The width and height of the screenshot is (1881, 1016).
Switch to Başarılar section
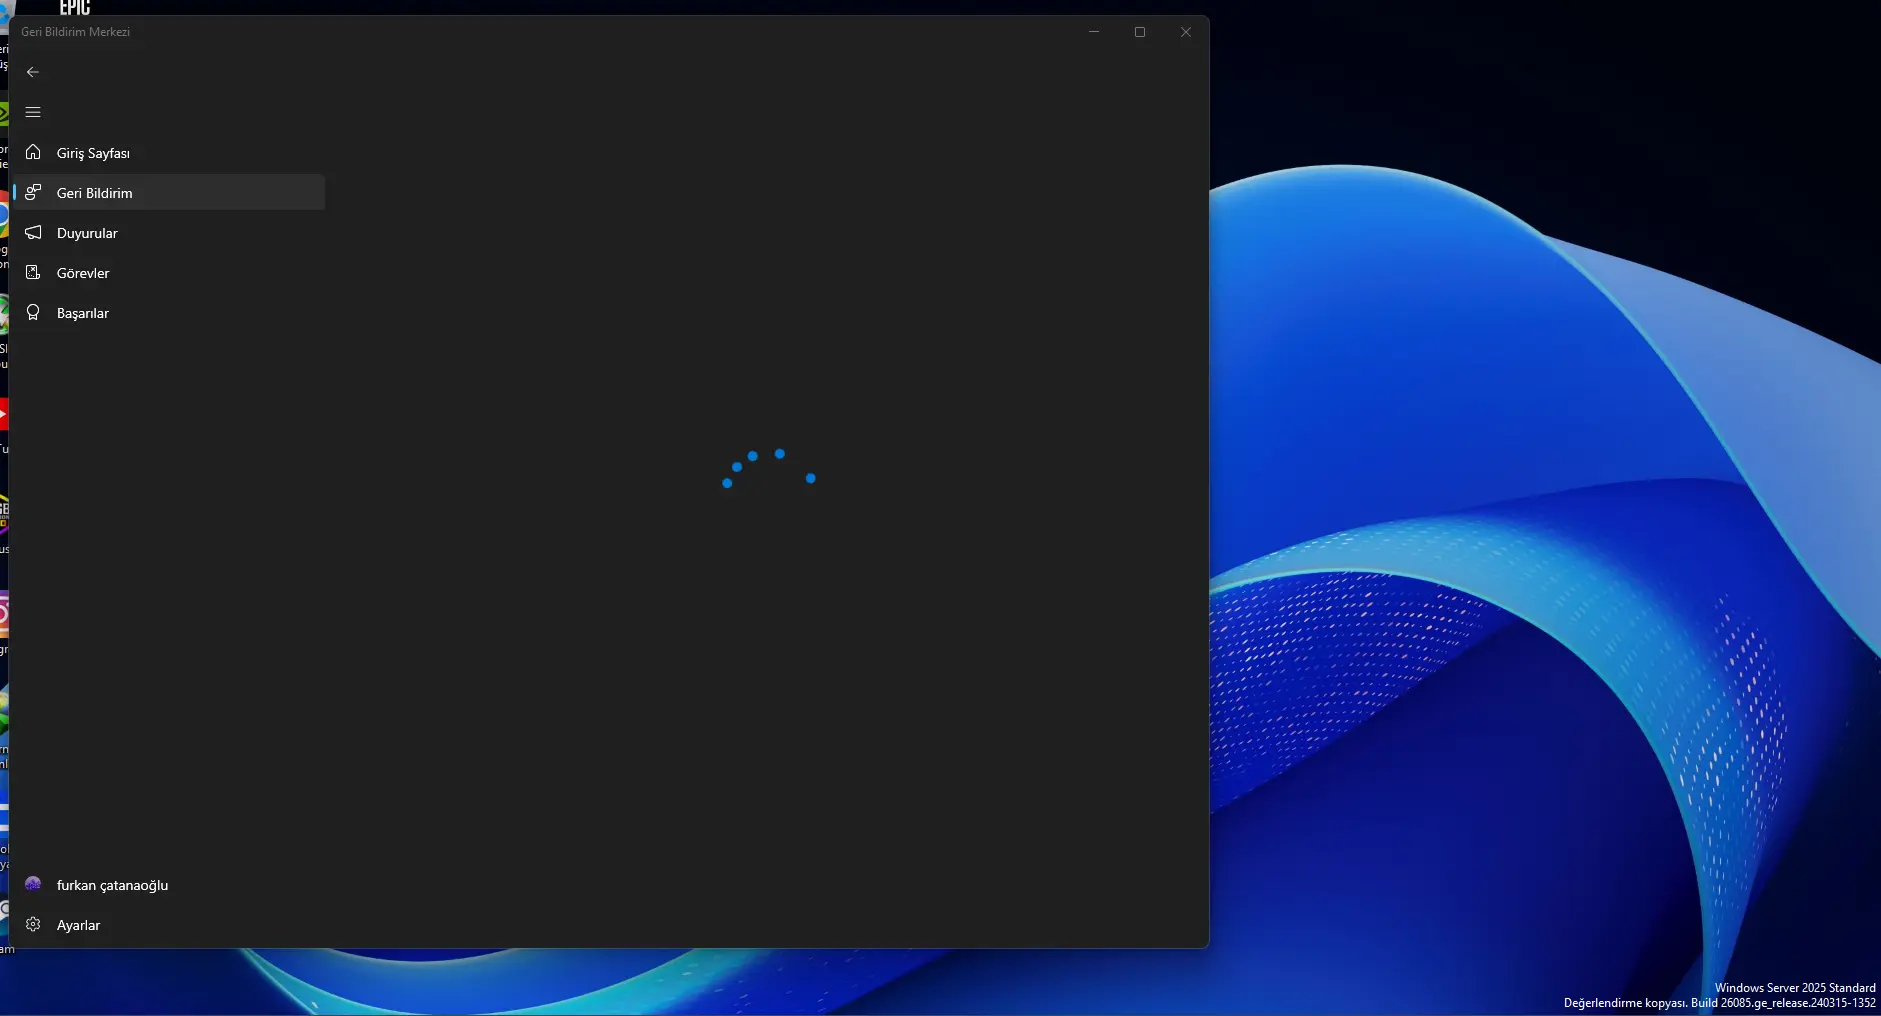(x=169, y=312)
